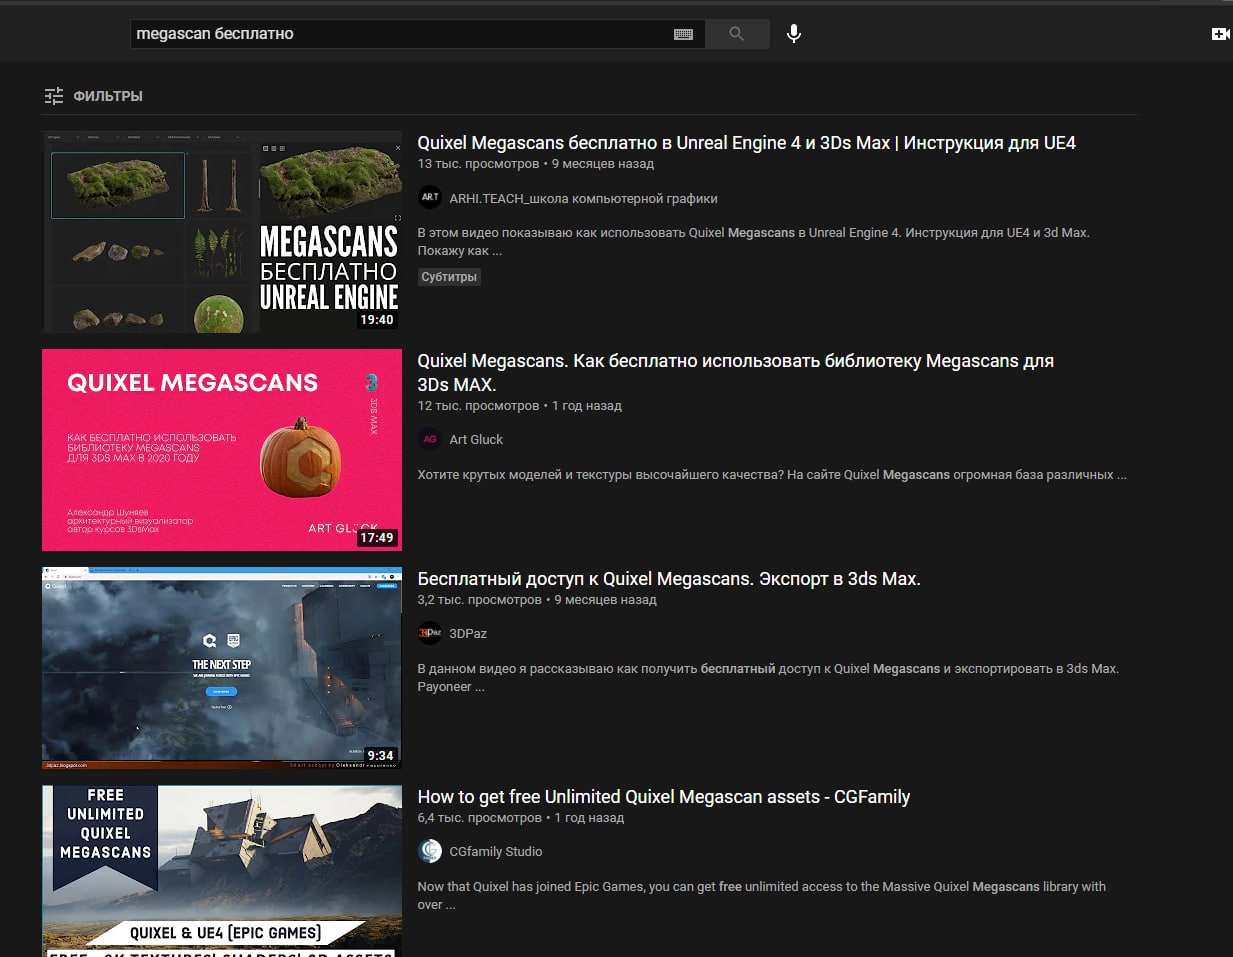Go to the CGfamily Studio channel name
1233x957 pixels.
(x=496, y=852)
